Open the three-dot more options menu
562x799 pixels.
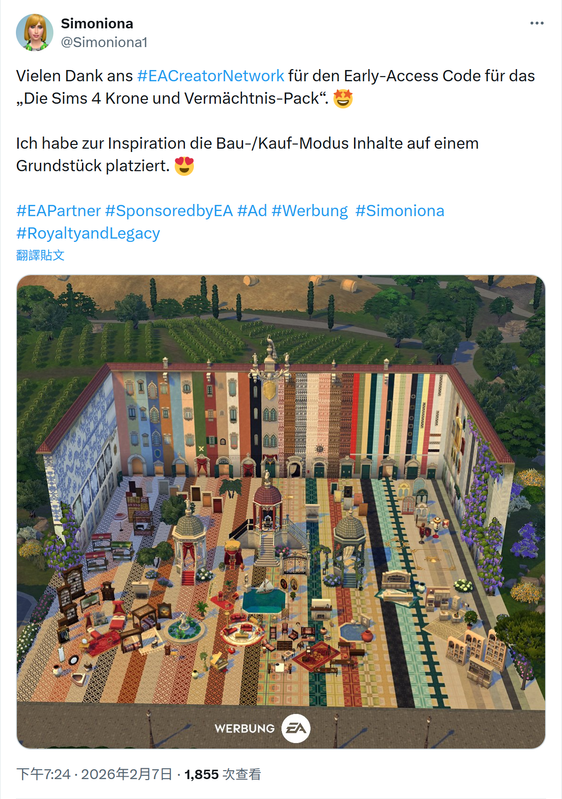pos(537,23)
